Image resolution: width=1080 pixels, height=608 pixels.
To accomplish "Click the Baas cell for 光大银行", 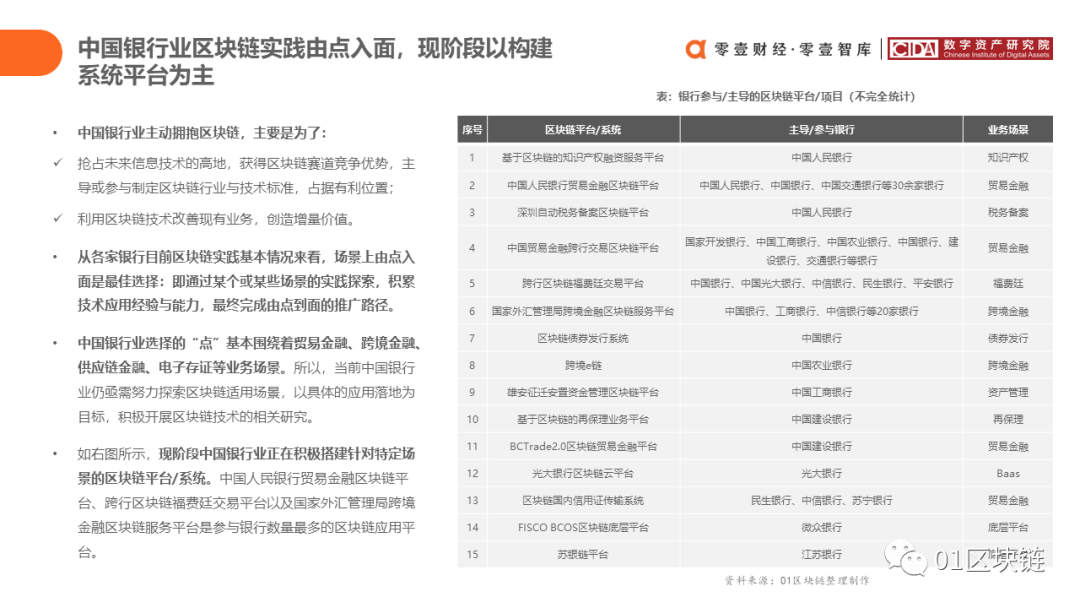I will pos(1007,473).
